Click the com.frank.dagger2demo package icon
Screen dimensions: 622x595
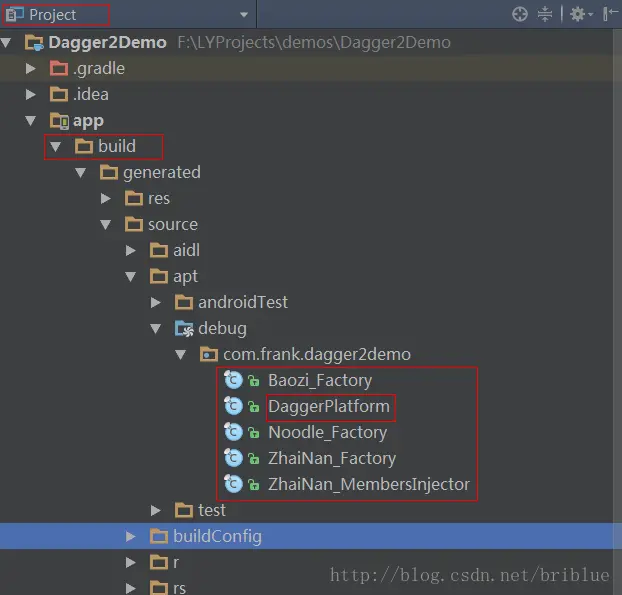click(x=209, y=354)
